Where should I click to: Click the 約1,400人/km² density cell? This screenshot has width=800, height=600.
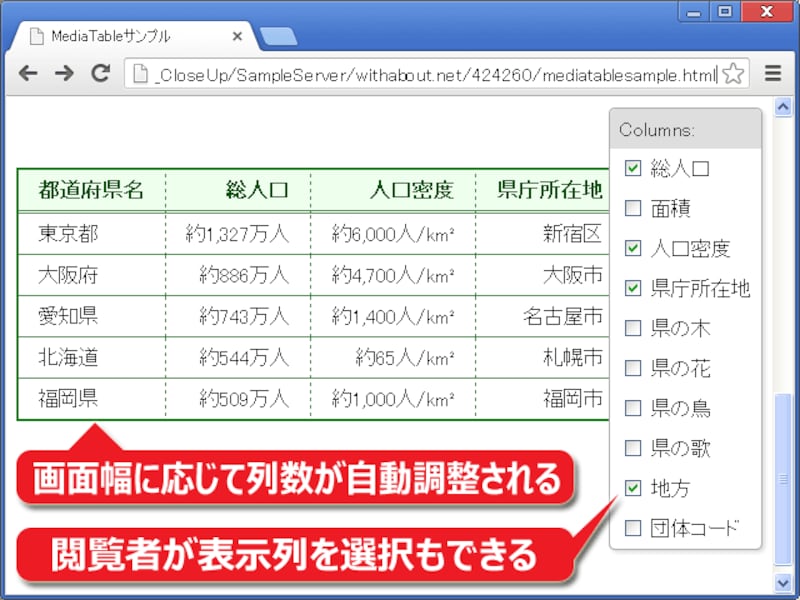[393, 316]
